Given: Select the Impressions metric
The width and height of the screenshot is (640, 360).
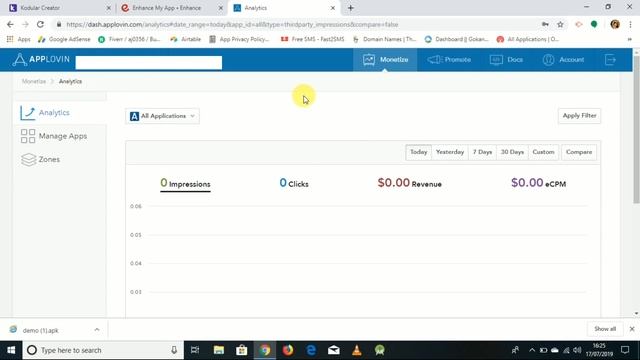Looking at the screenshot, I should point(185,183).
